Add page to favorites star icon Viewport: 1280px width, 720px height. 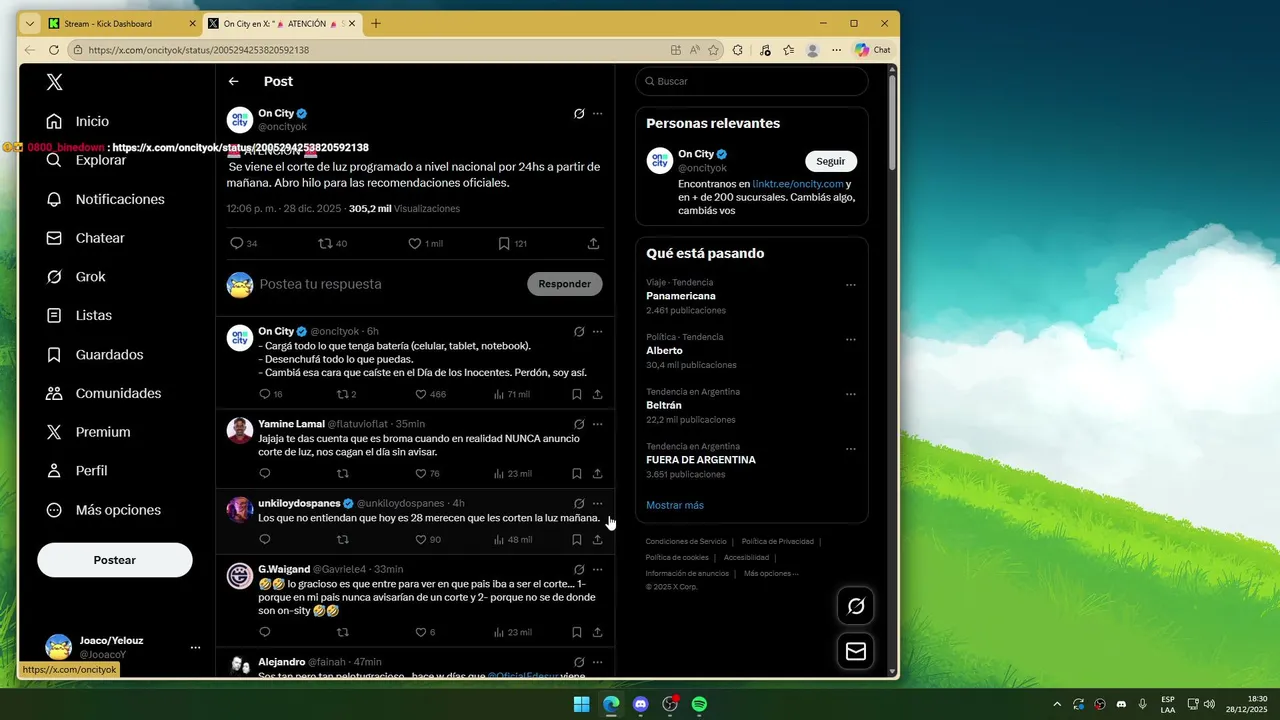(x=713, y=50)
